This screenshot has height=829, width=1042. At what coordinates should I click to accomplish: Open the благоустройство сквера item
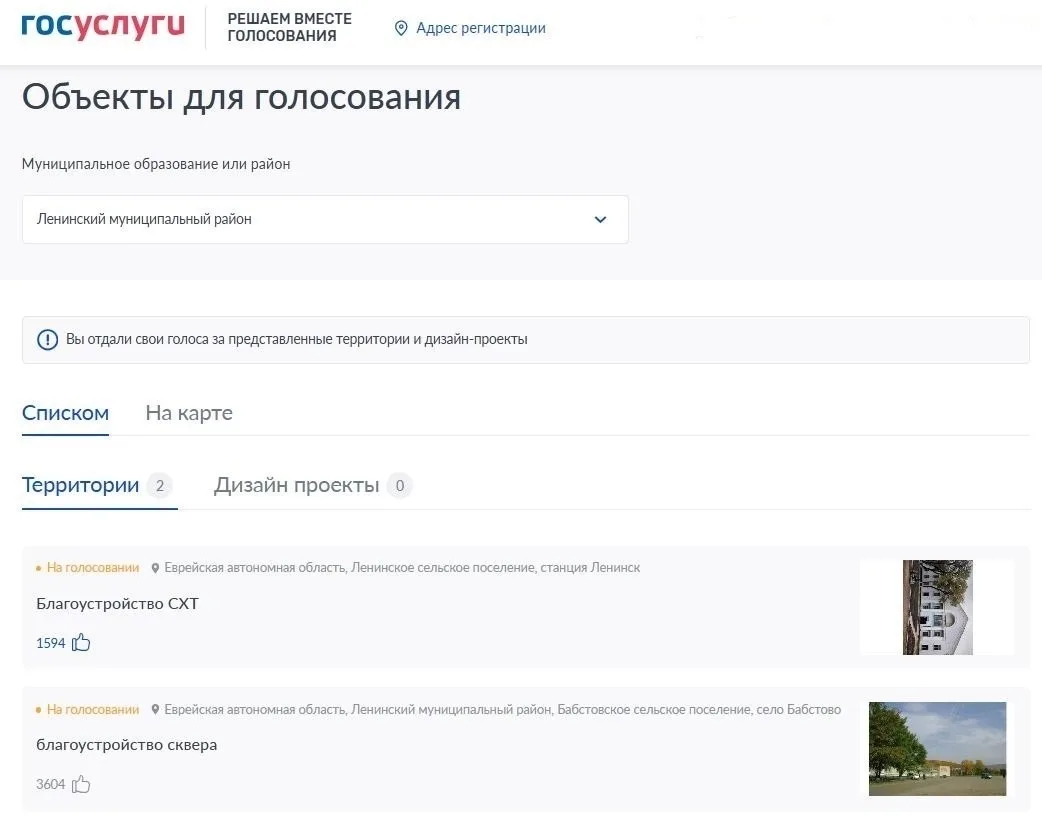[x=126, y=745]
